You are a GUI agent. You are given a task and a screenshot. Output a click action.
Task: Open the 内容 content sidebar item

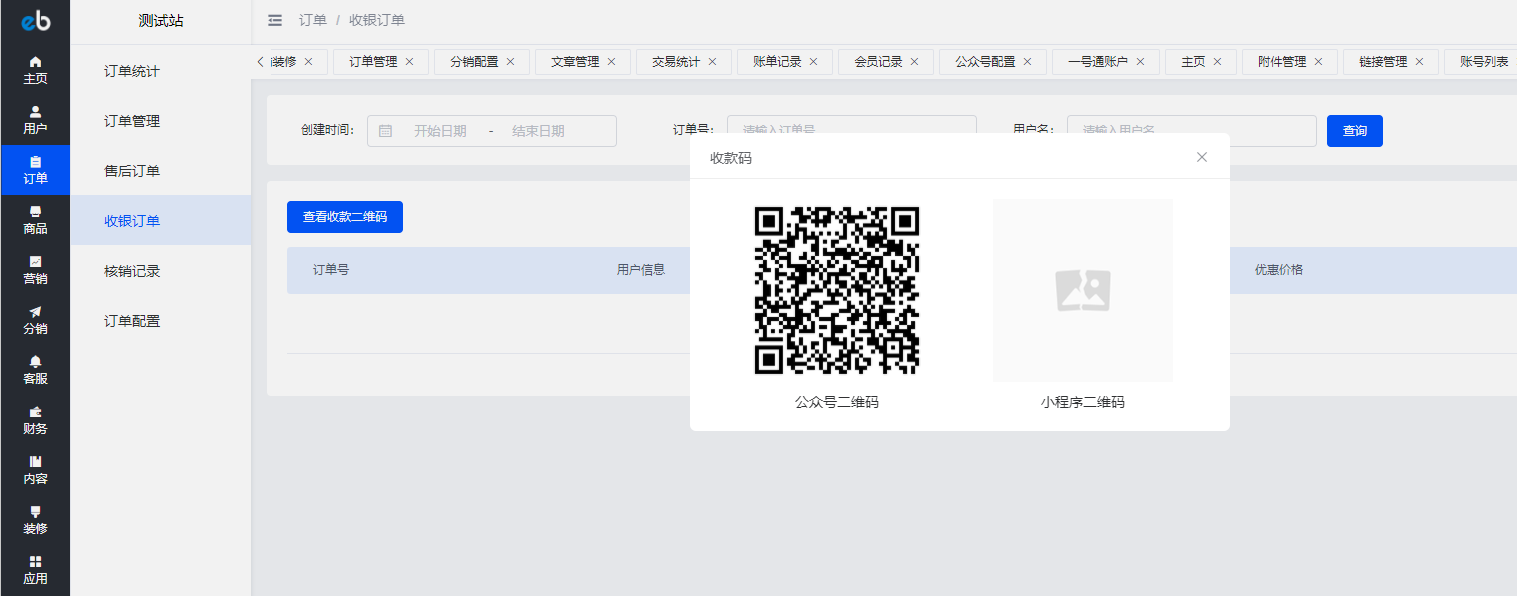point(35,470)
